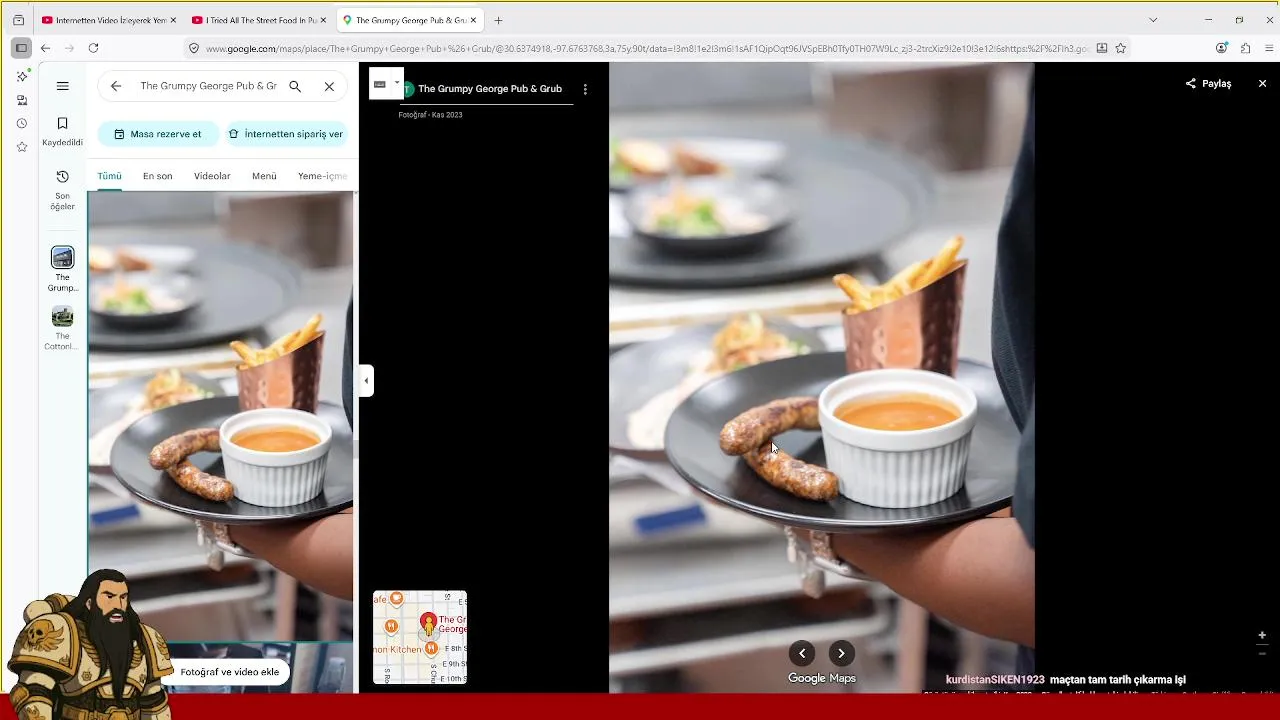Click Masa rezerve et button

coord(158,134)
